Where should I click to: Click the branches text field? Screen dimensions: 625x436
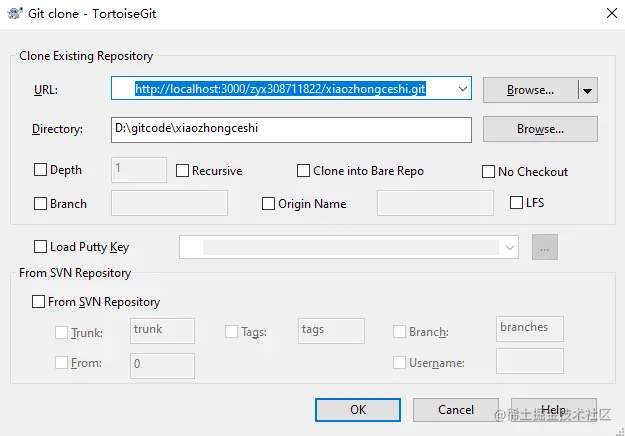click(530, 329)
